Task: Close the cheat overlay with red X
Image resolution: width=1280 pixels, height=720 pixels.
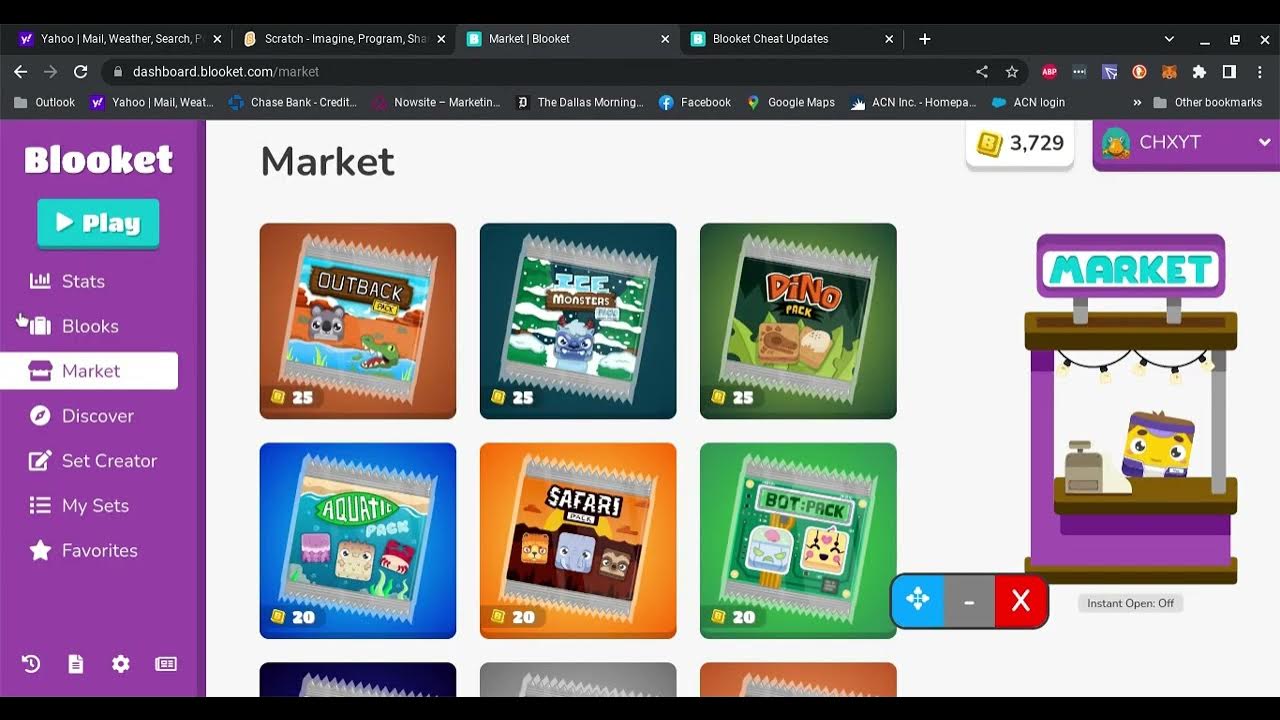Action: 1021,600
